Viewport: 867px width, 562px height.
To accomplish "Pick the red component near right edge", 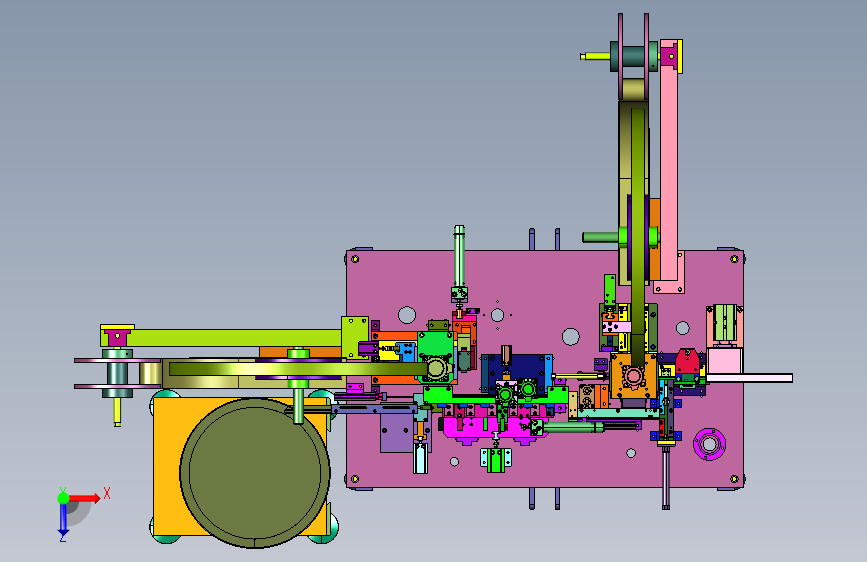I will click(x=687, y=361).
